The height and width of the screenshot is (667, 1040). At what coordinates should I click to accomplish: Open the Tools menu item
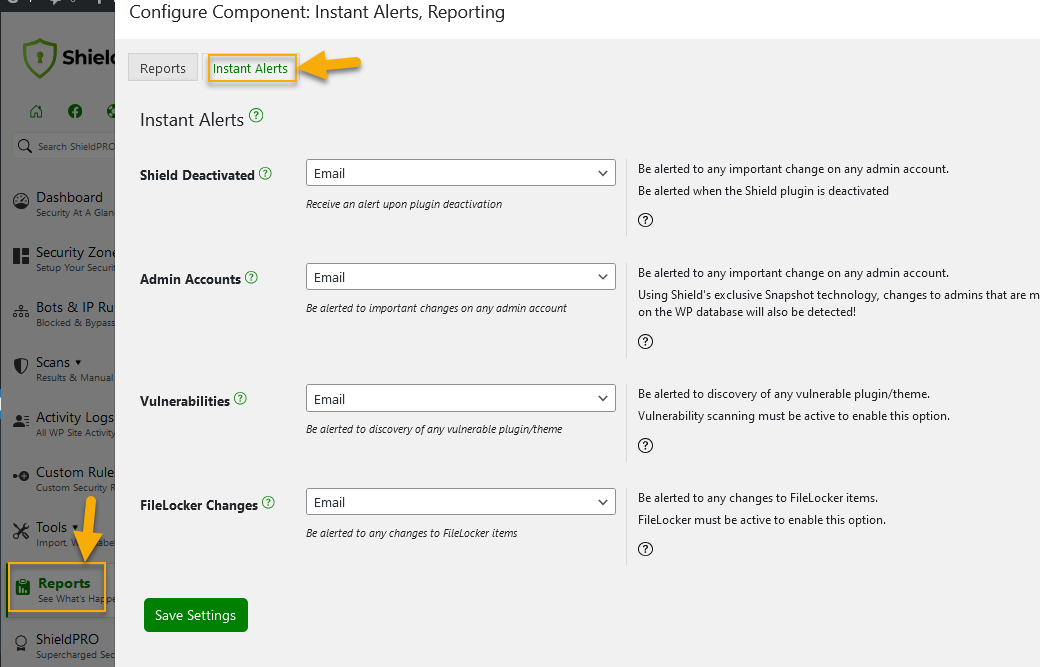tap(63, 534)
